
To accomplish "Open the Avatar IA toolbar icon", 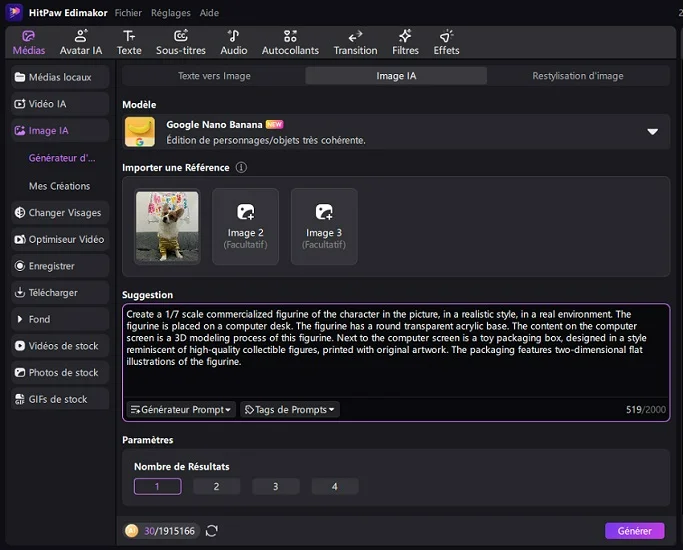I will pyautogui.click(x=81, y=36).
